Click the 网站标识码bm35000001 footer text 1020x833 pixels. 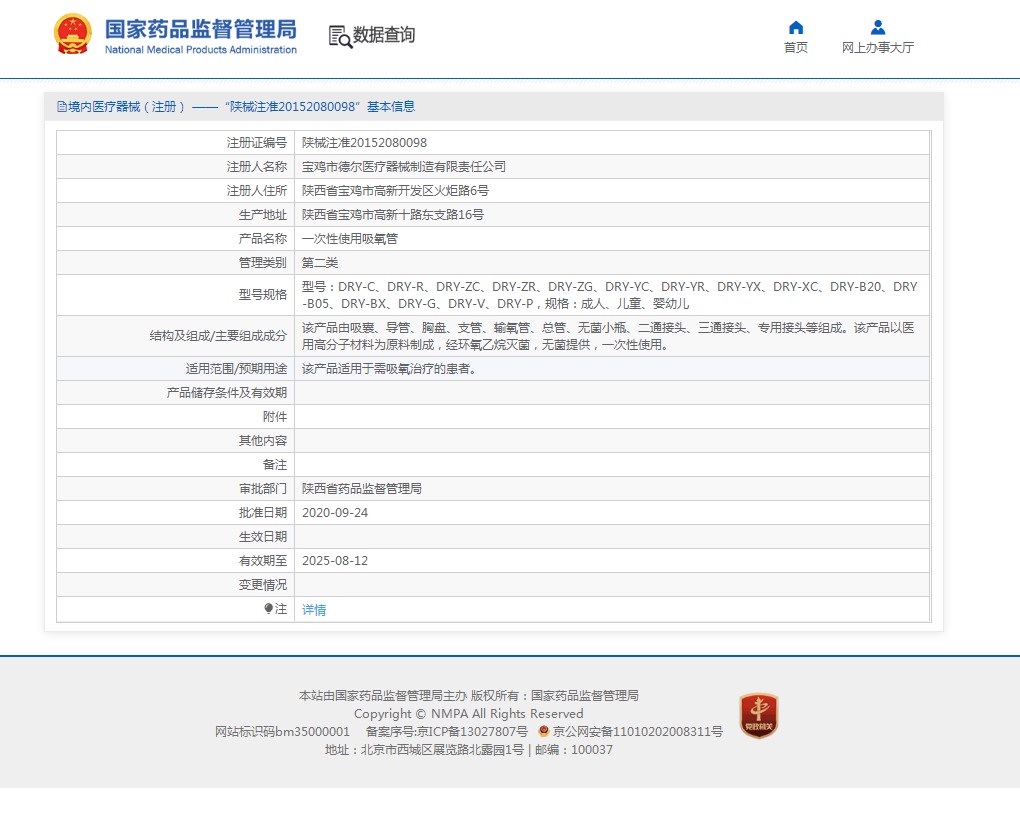point(282,732)
